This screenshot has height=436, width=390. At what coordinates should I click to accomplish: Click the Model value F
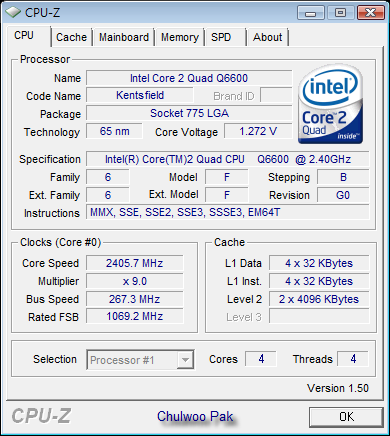point(227,177)
